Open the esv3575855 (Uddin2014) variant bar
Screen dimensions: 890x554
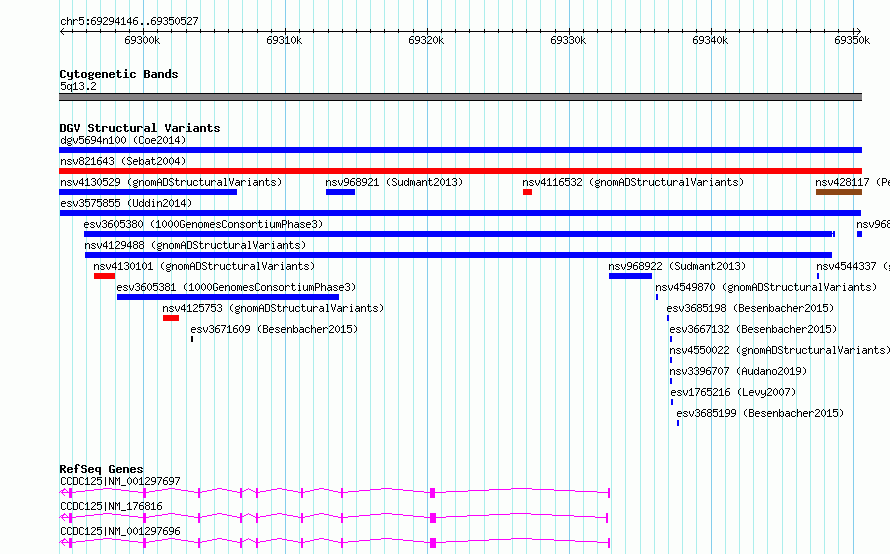(460, 213)
